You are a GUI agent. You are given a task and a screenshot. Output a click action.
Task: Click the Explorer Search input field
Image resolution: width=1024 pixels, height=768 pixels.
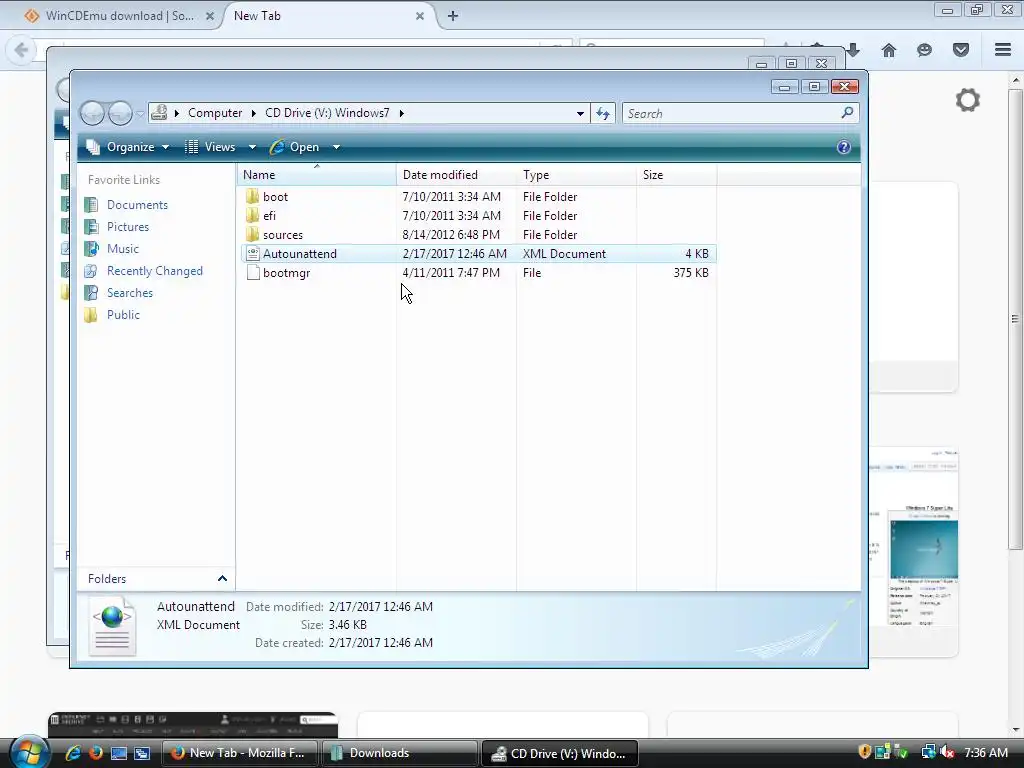coord(733,114)
